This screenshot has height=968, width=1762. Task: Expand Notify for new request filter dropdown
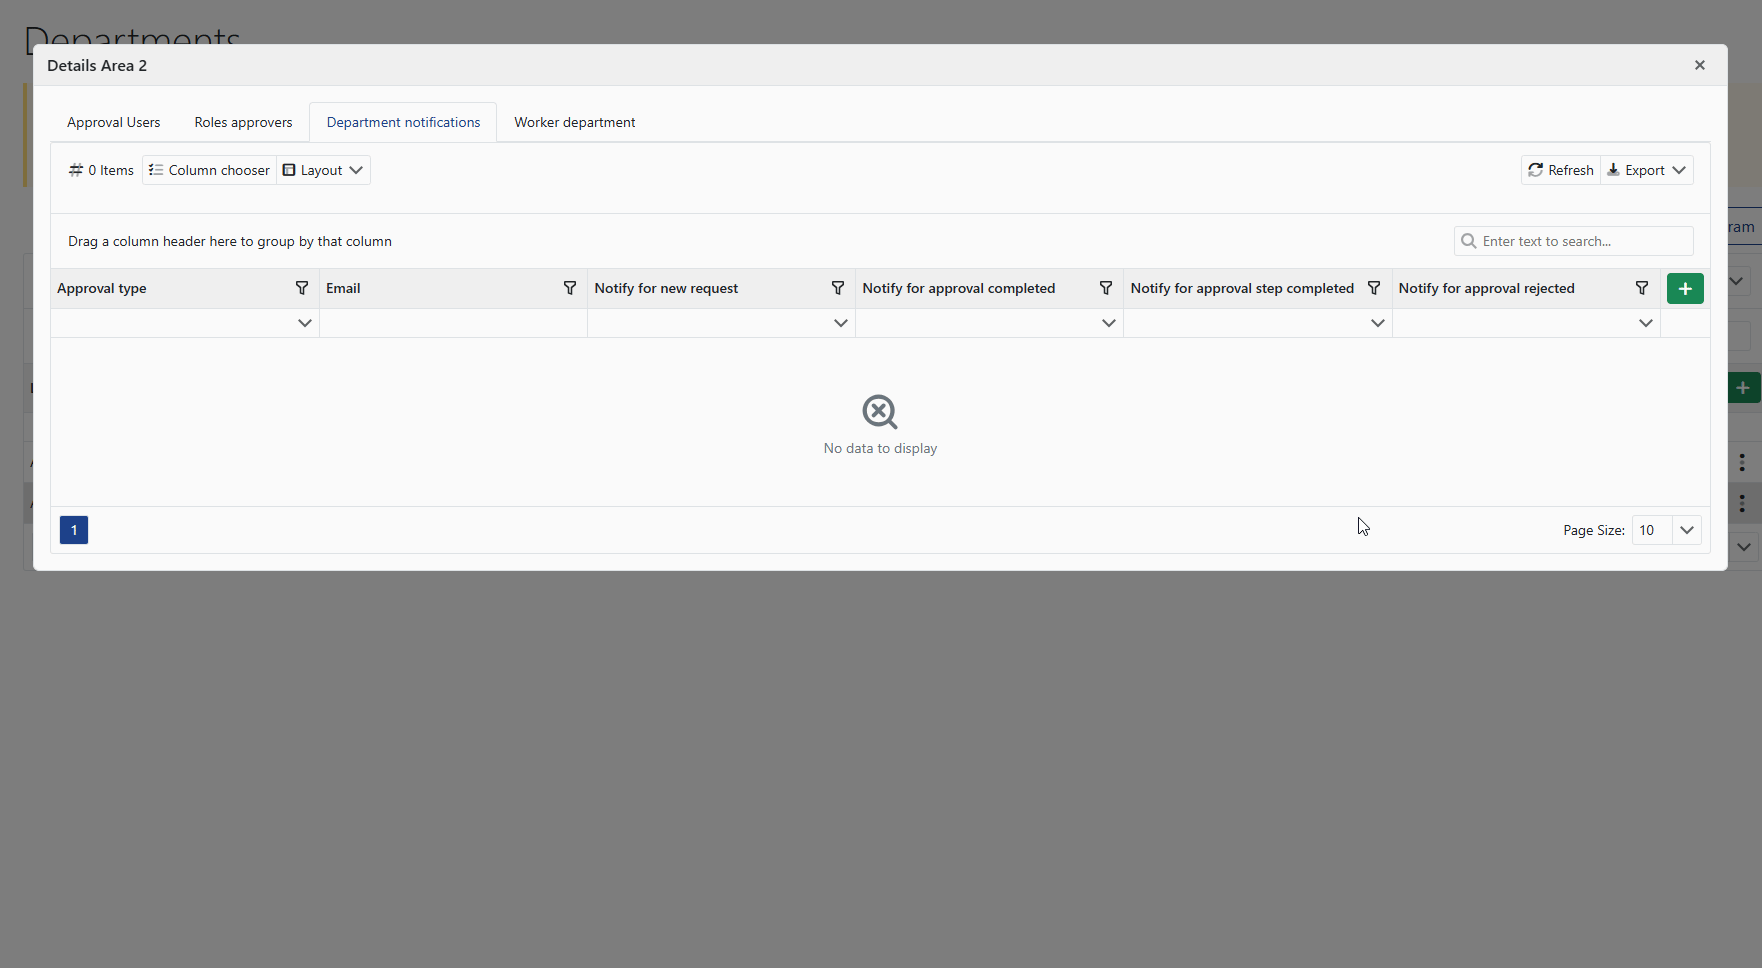coord(841,323)
